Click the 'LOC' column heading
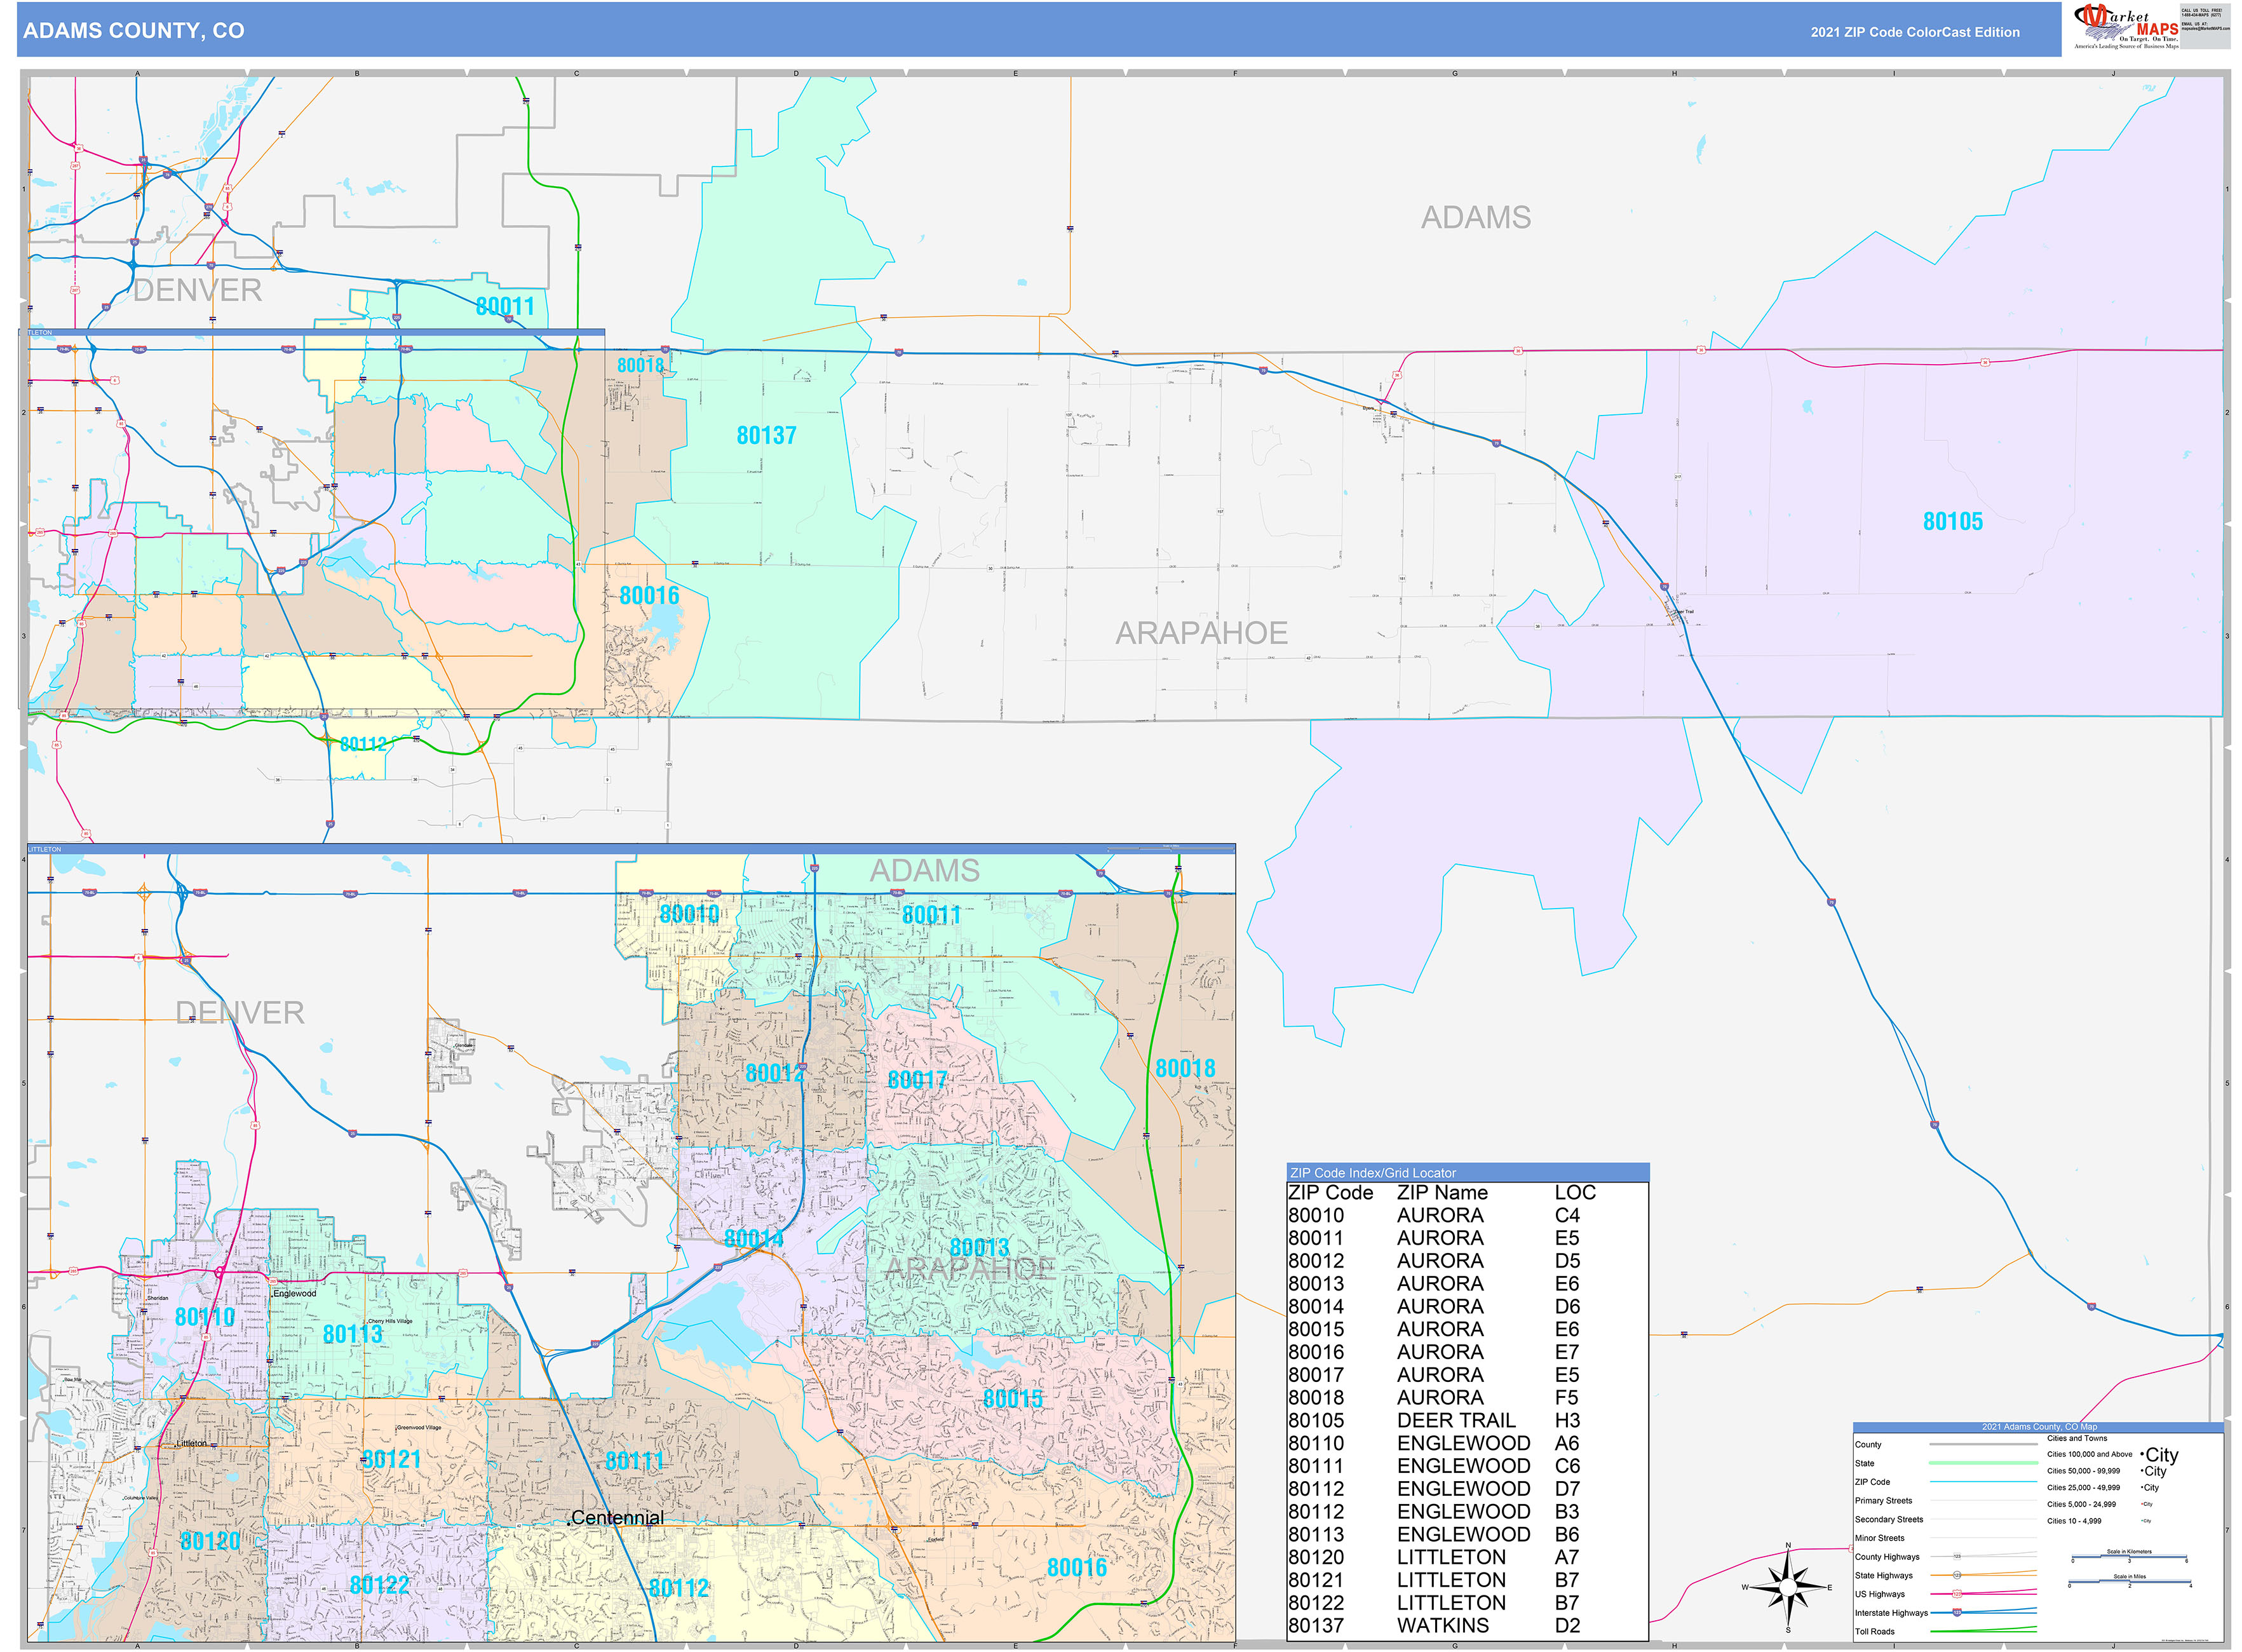The height and width of the screenshot is (1652, 2242). 1575,1193
